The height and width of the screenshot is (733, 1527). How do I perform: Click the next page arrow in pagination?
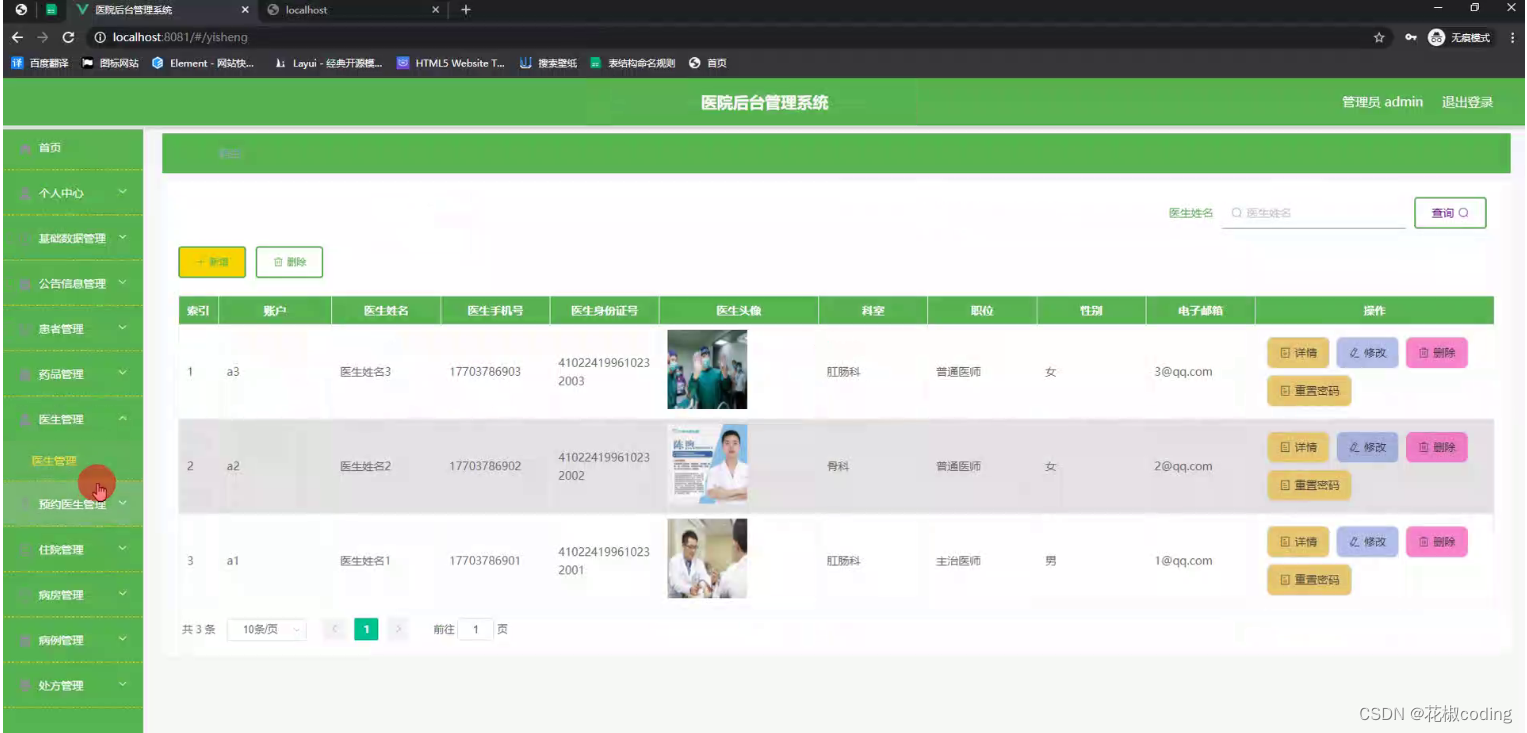398,629
